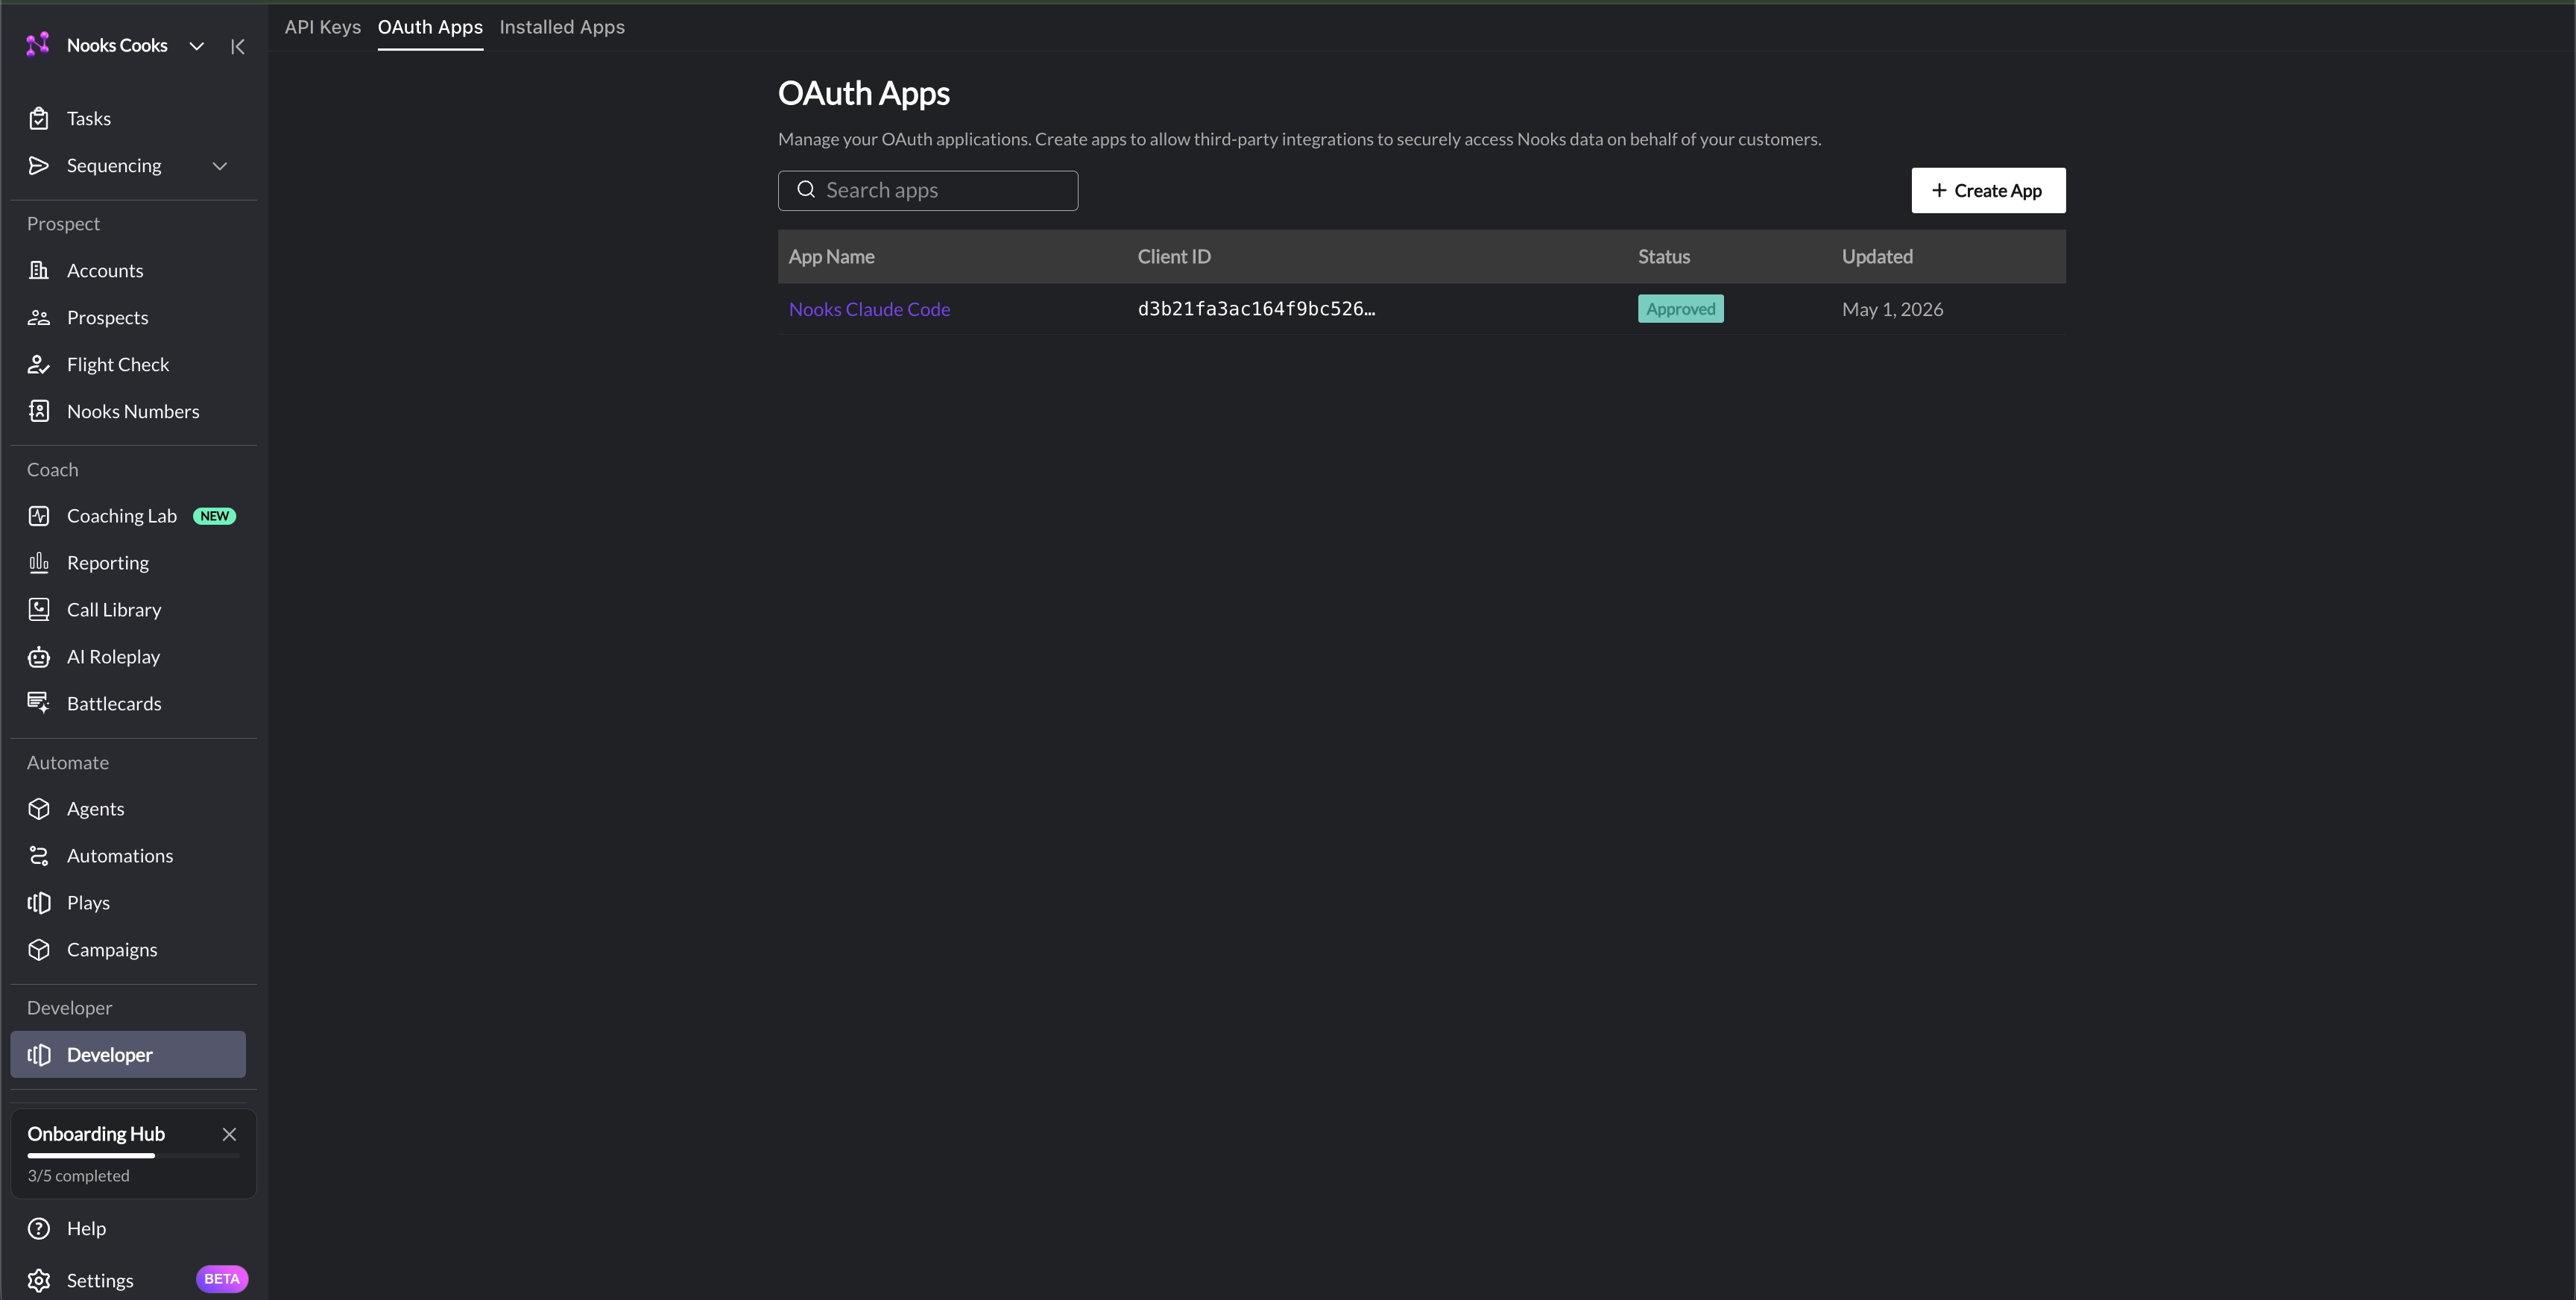Viewport: 2576px width, 1300px height.
Task: Switch to the Installed Apps tab
Action: pos(562,27)
